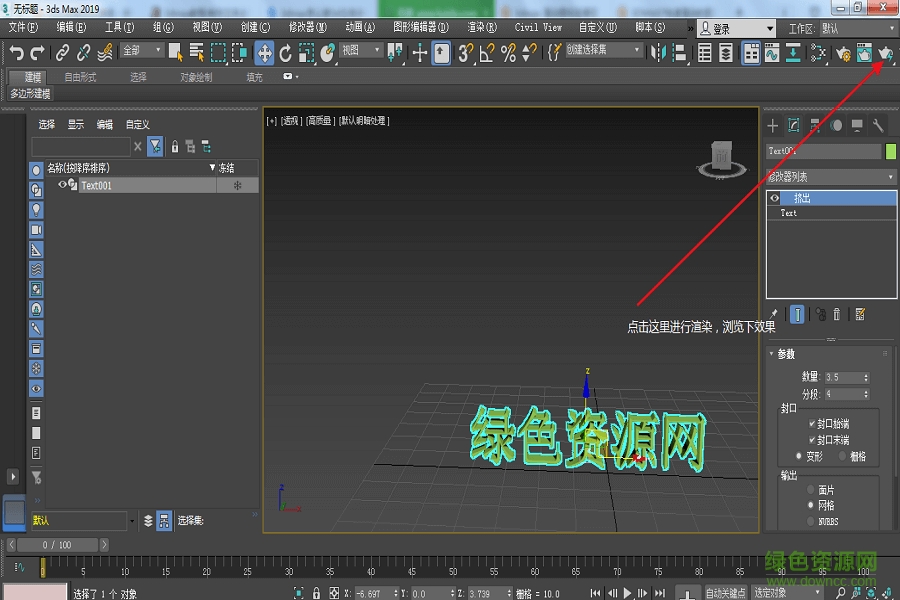
Task: Select the Mirror tool icon
Action: pyautogui.click(x=658, y=53)
